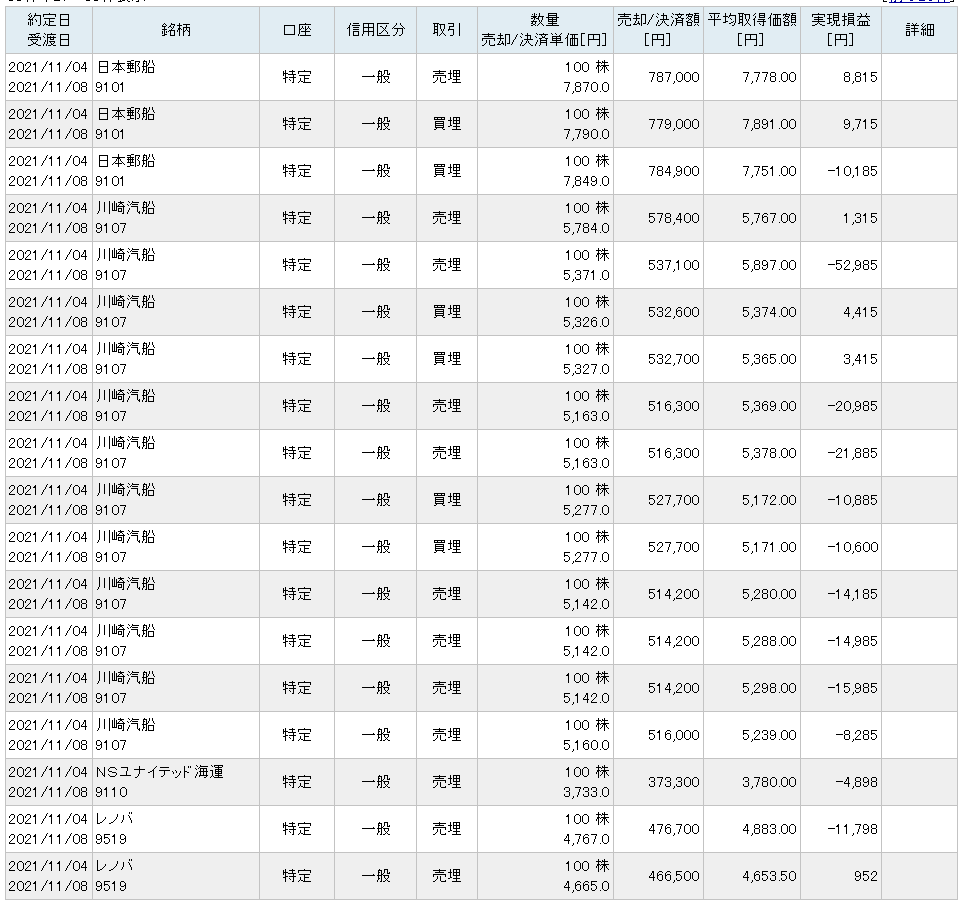The image size is (964, 904).
Task: Click realized loss value -14,185
Action: (x=853, y=595)
